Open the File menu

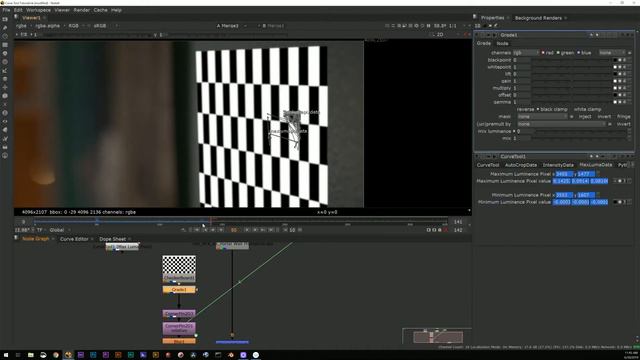[x=6, y=10]
